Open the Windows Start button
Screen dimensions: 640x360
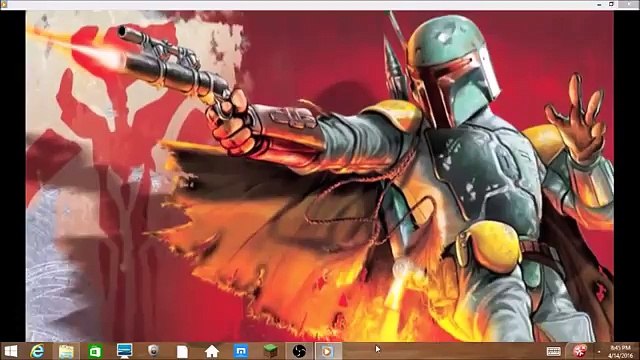[x=11, y=351]
